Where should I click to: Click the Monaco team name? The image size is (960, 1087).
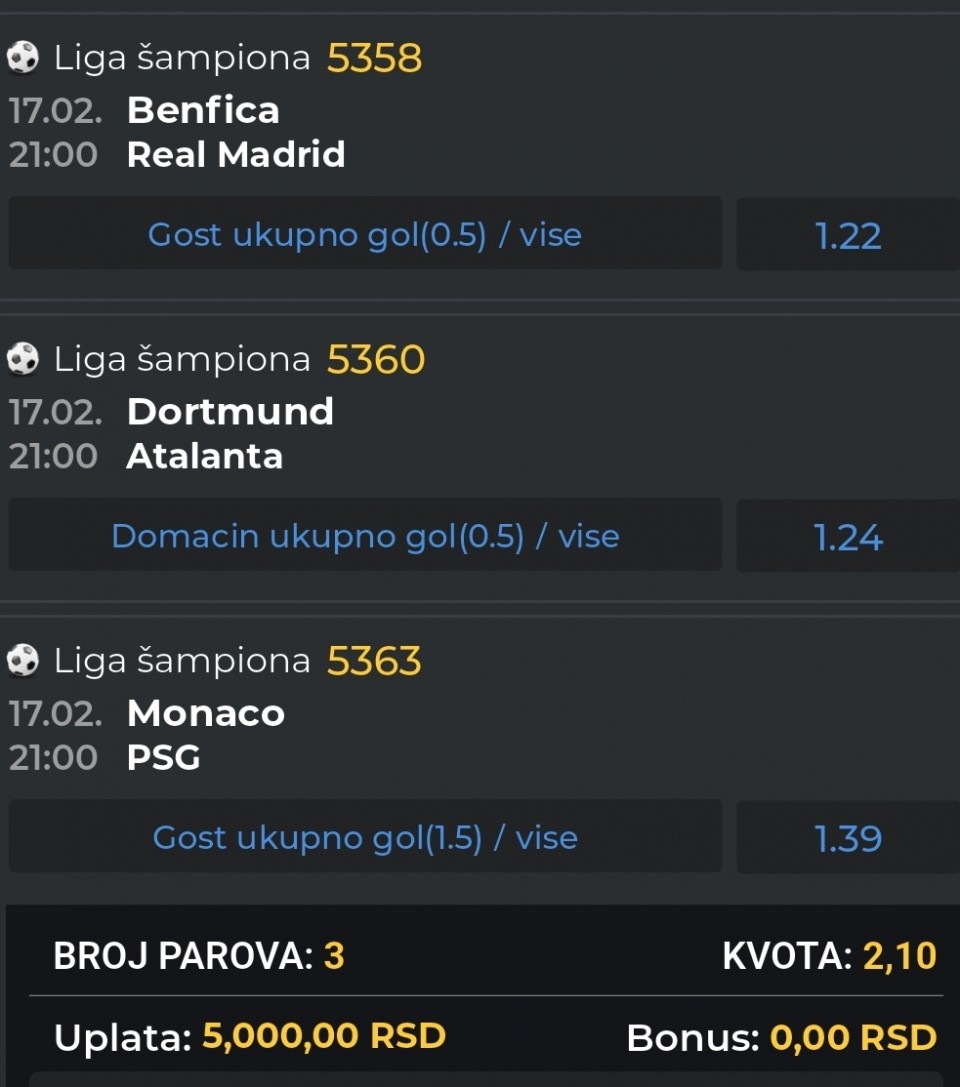(206, 714)
